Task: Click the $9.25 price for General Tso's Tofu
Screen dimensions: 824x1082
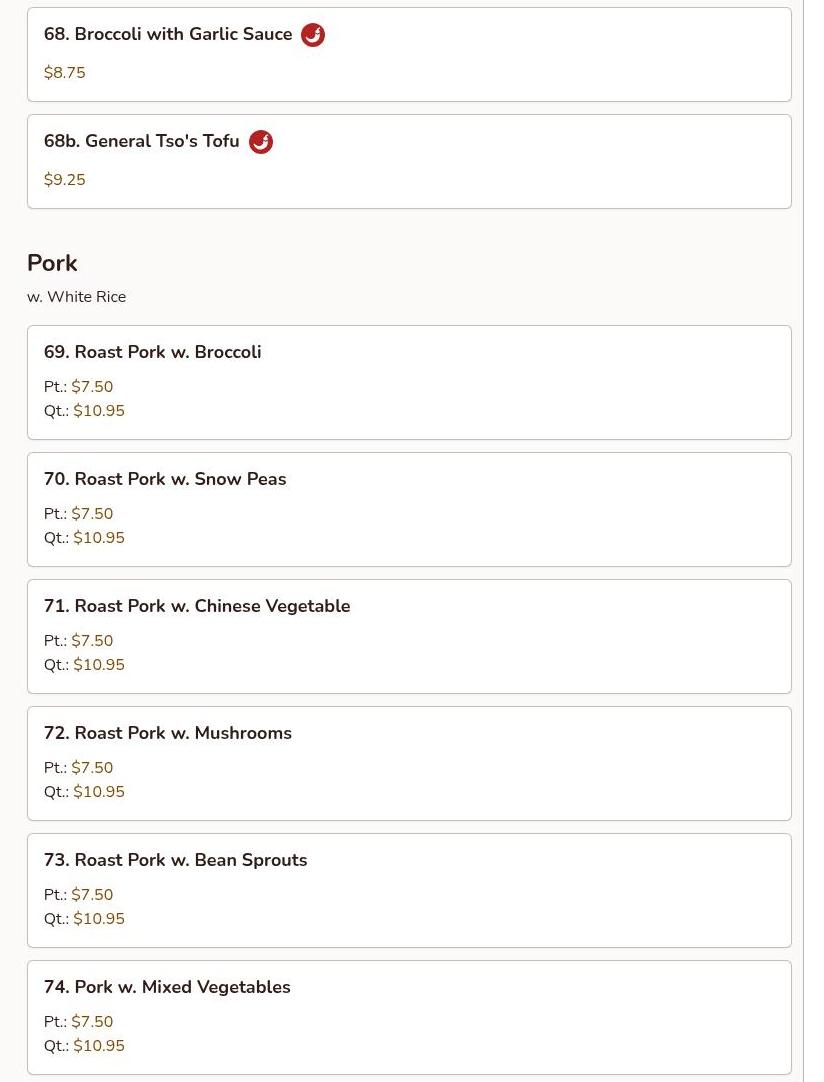Action: click(65, 180)
